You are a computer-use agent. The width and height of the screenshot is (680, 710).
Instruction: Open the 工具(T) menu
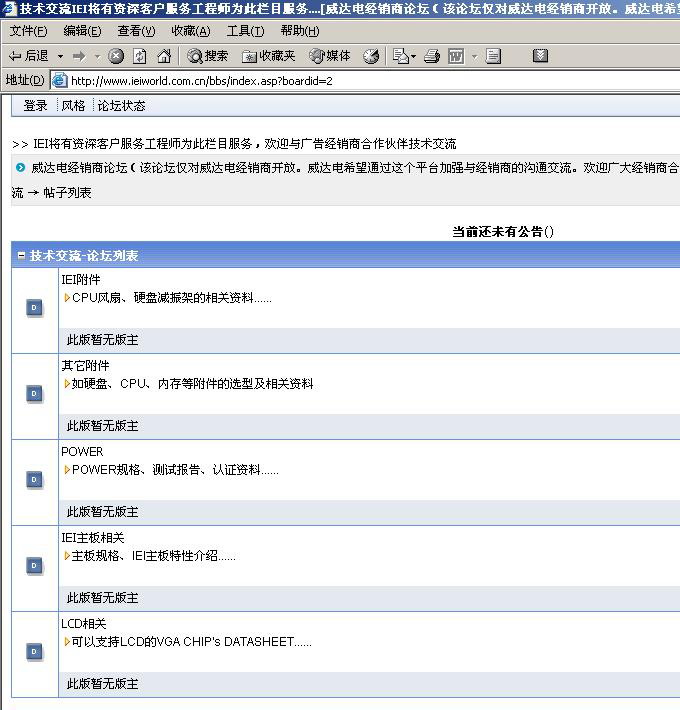tap(245, 31)
